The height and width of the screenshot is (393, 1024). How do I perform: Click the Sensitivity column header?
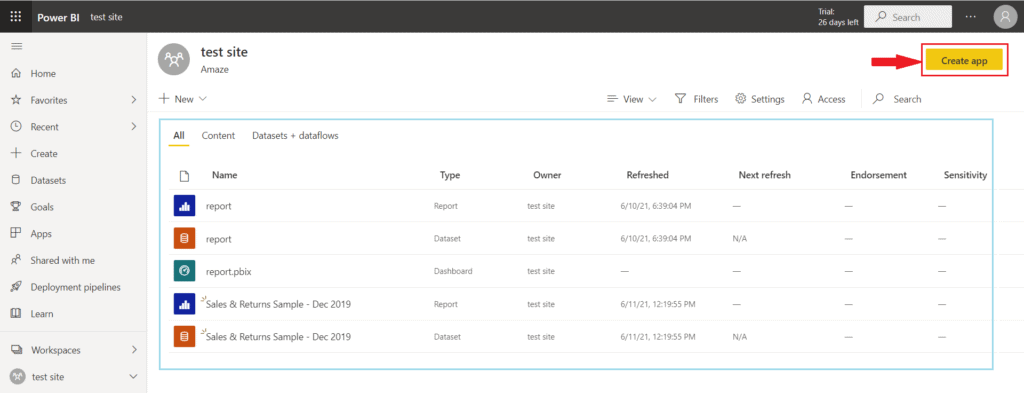click(965, 175)
